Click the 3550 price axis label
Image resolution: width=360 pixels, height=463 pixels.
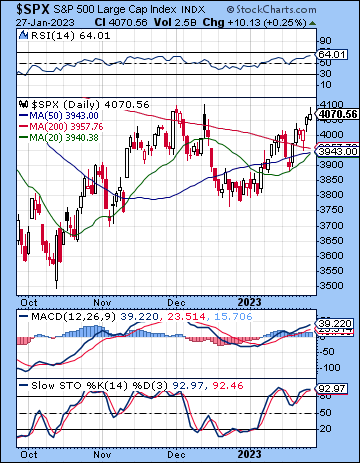[x=331, y=270]
